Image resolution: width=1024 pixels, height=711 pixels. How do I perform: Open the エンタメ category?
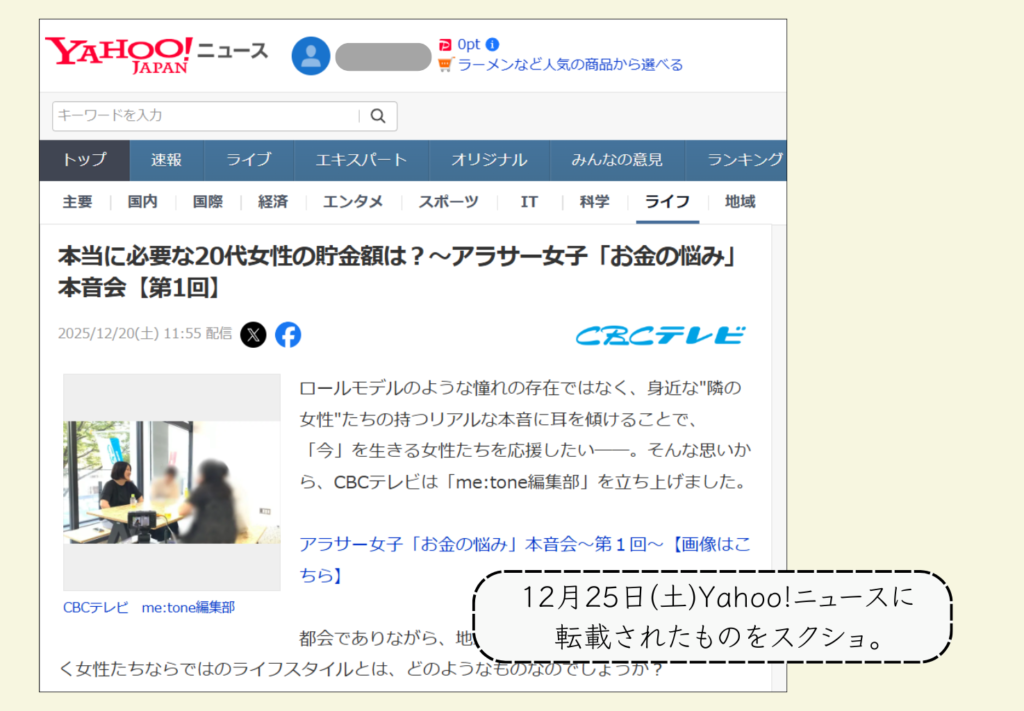[x=353, y=202]
